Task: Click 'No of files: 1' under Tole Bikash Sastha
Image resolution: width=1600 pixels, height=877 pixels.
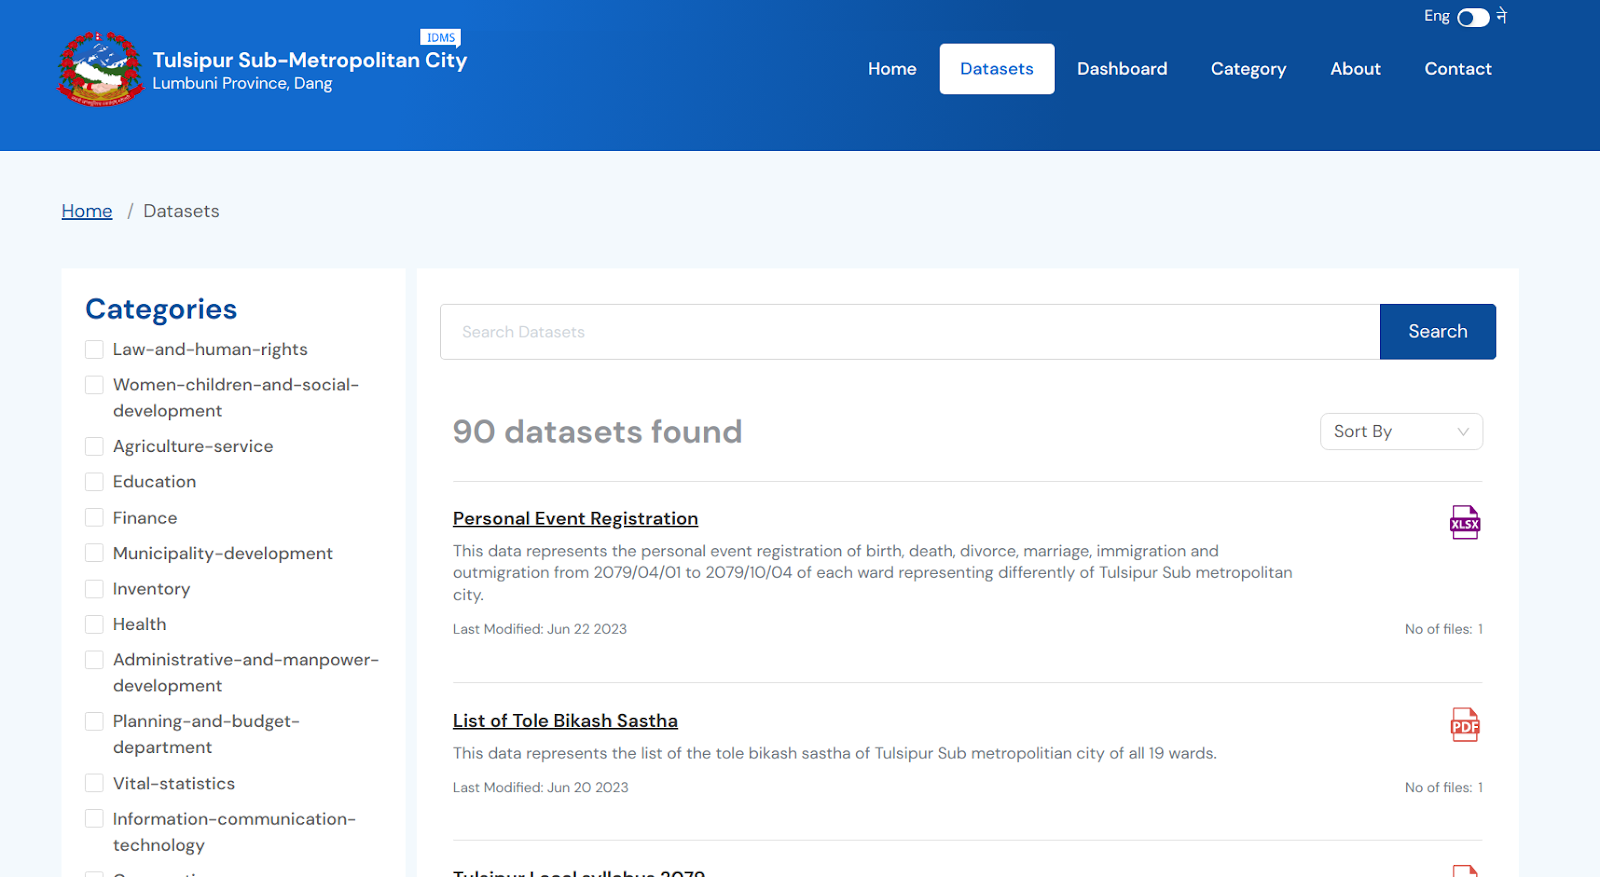Action: click(1444, 788)
